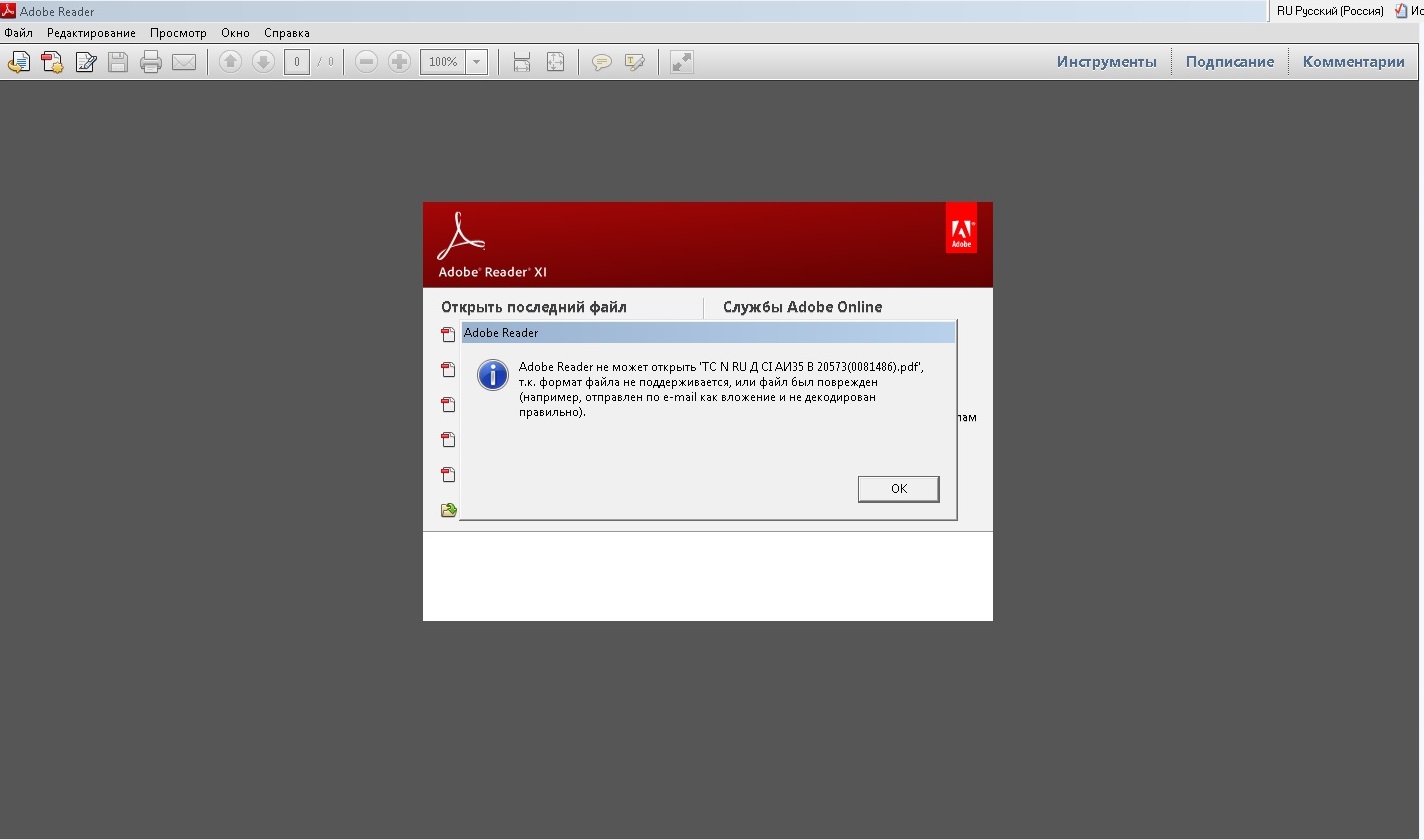This screenshot has width=1424, height=840.
Task: Click the Create PDF online icon
Action: point(52,62)
